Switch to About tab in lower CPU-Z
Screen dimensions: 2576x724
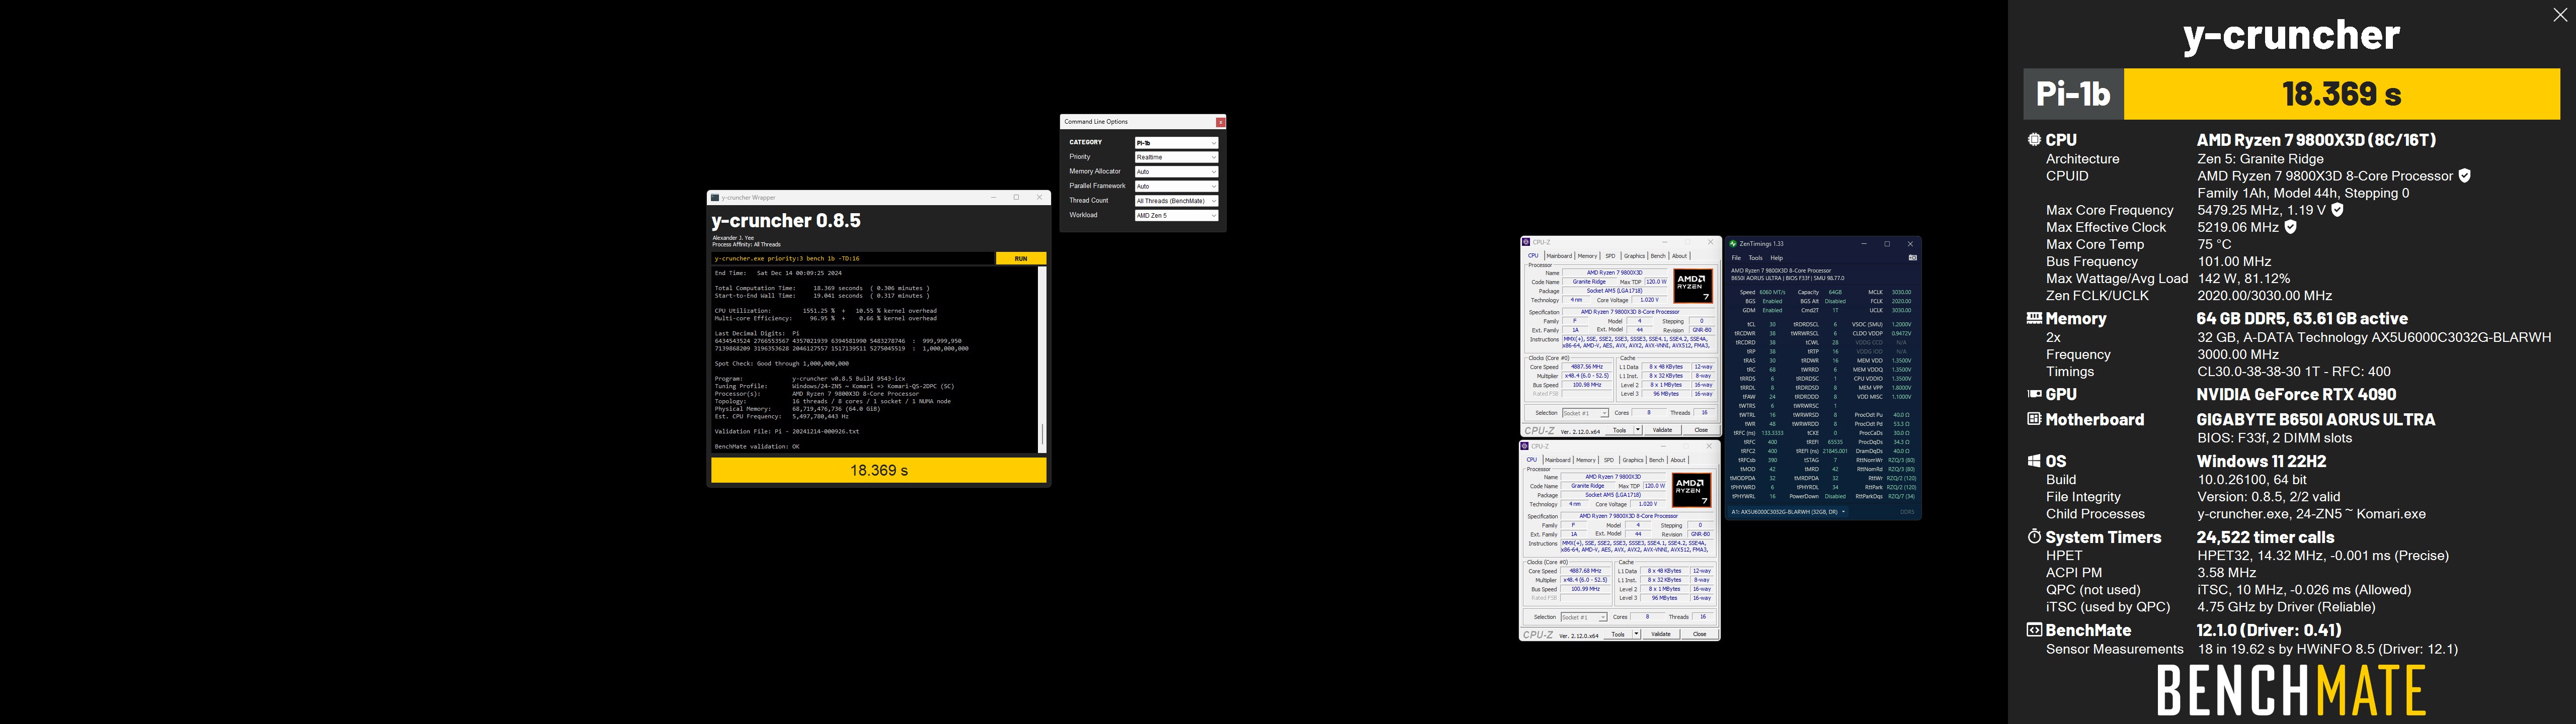click(1678, 460)
